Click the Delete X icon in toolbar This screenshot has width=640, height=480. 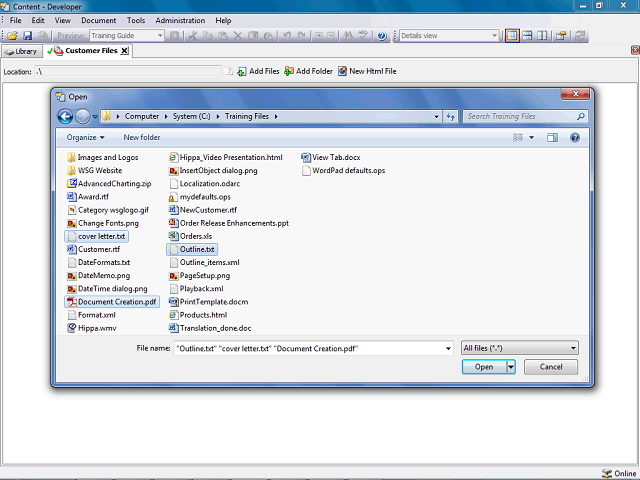[238, 36]
